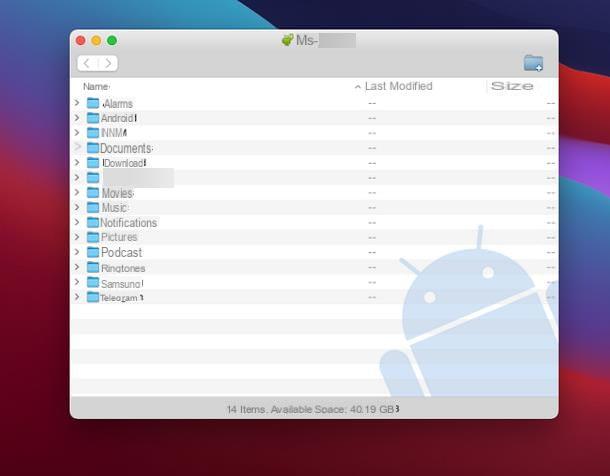Zoom the window with green button
This screenshot has height=476, width=610.
click(x=112, y=40)
